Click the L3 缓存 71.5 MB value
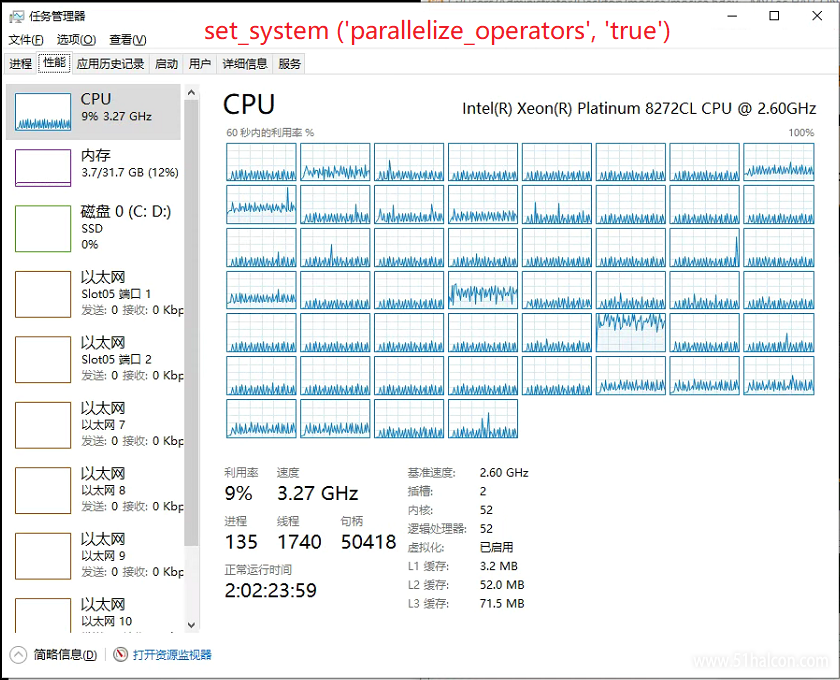 point(502,603)
